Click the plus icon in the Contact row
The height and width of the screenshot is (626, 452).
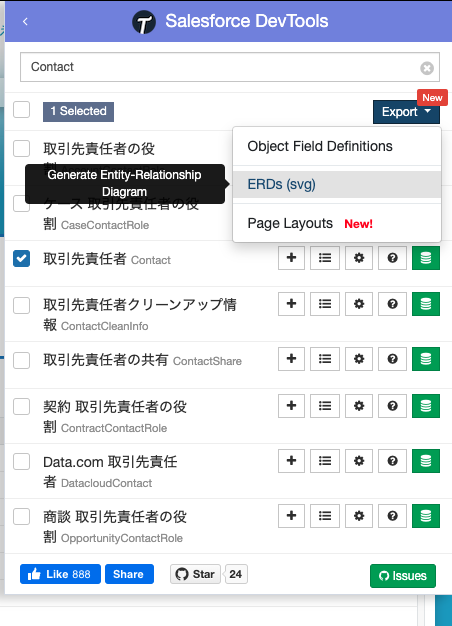point(291,258)
